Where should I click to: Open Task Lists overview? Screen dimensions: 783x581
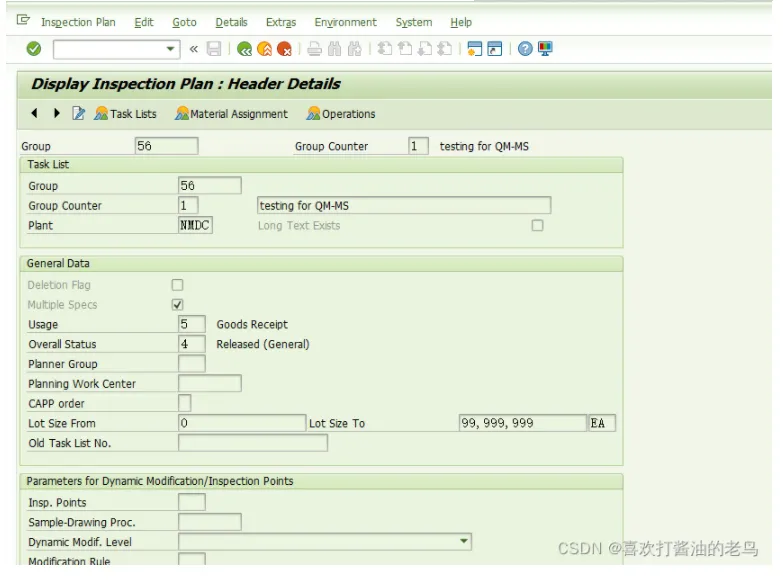click(125, 114)
